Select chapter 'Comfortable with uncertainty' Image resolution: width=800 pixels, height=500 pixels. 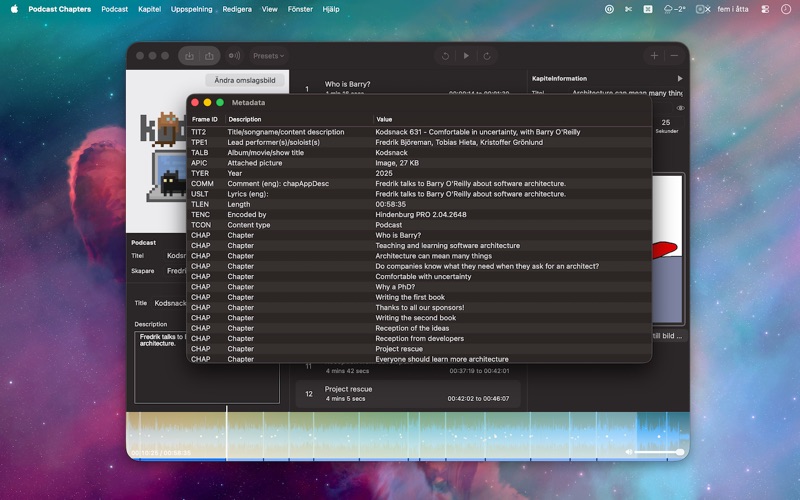pos(423,277)
